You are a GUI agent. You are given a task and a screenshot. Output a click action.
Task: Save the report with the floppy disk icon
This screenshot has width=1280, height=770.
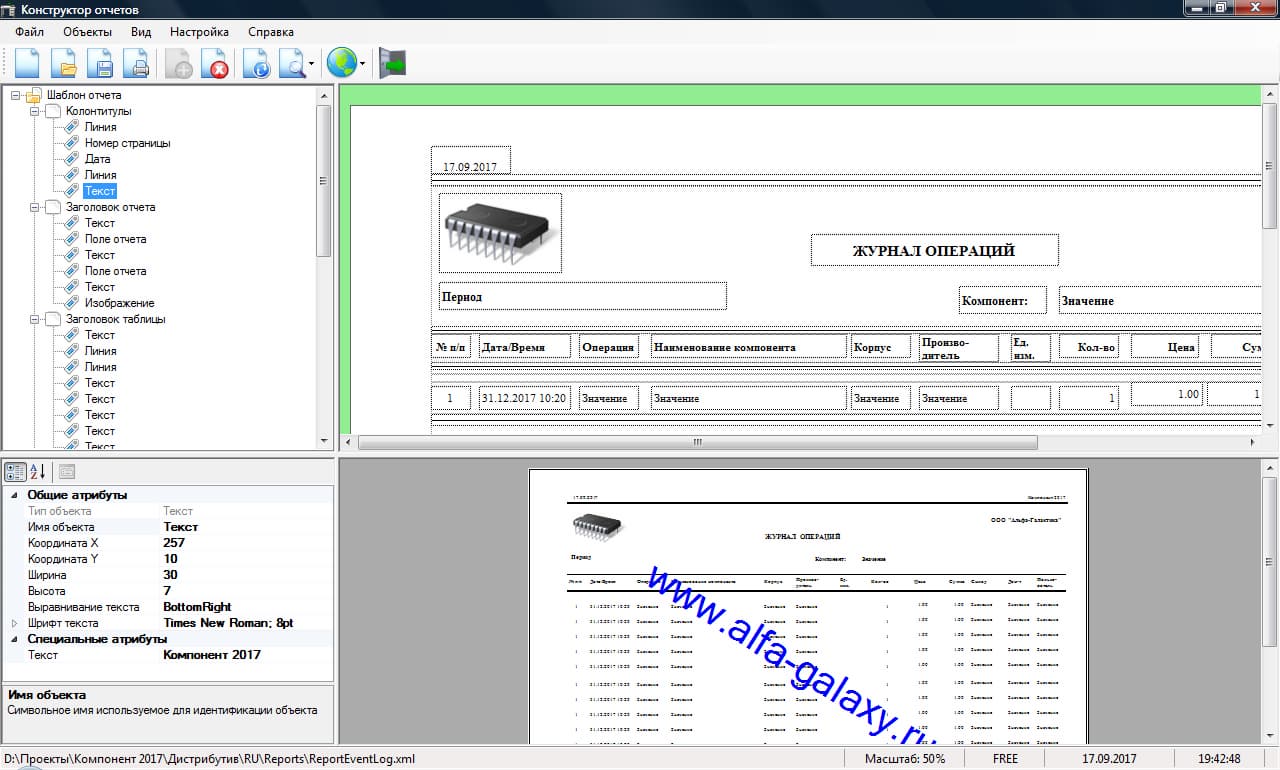(100, 64)
